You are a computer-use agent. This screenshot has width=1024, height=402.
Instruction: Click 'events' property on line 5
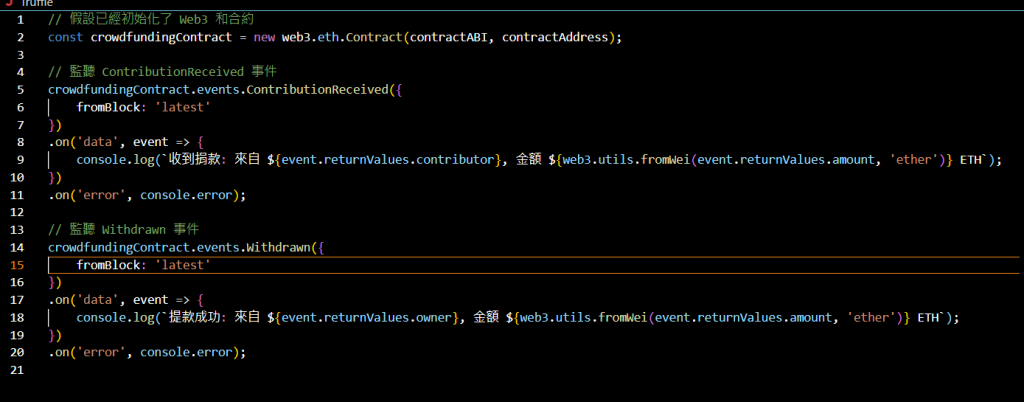[x=218, y=89]
